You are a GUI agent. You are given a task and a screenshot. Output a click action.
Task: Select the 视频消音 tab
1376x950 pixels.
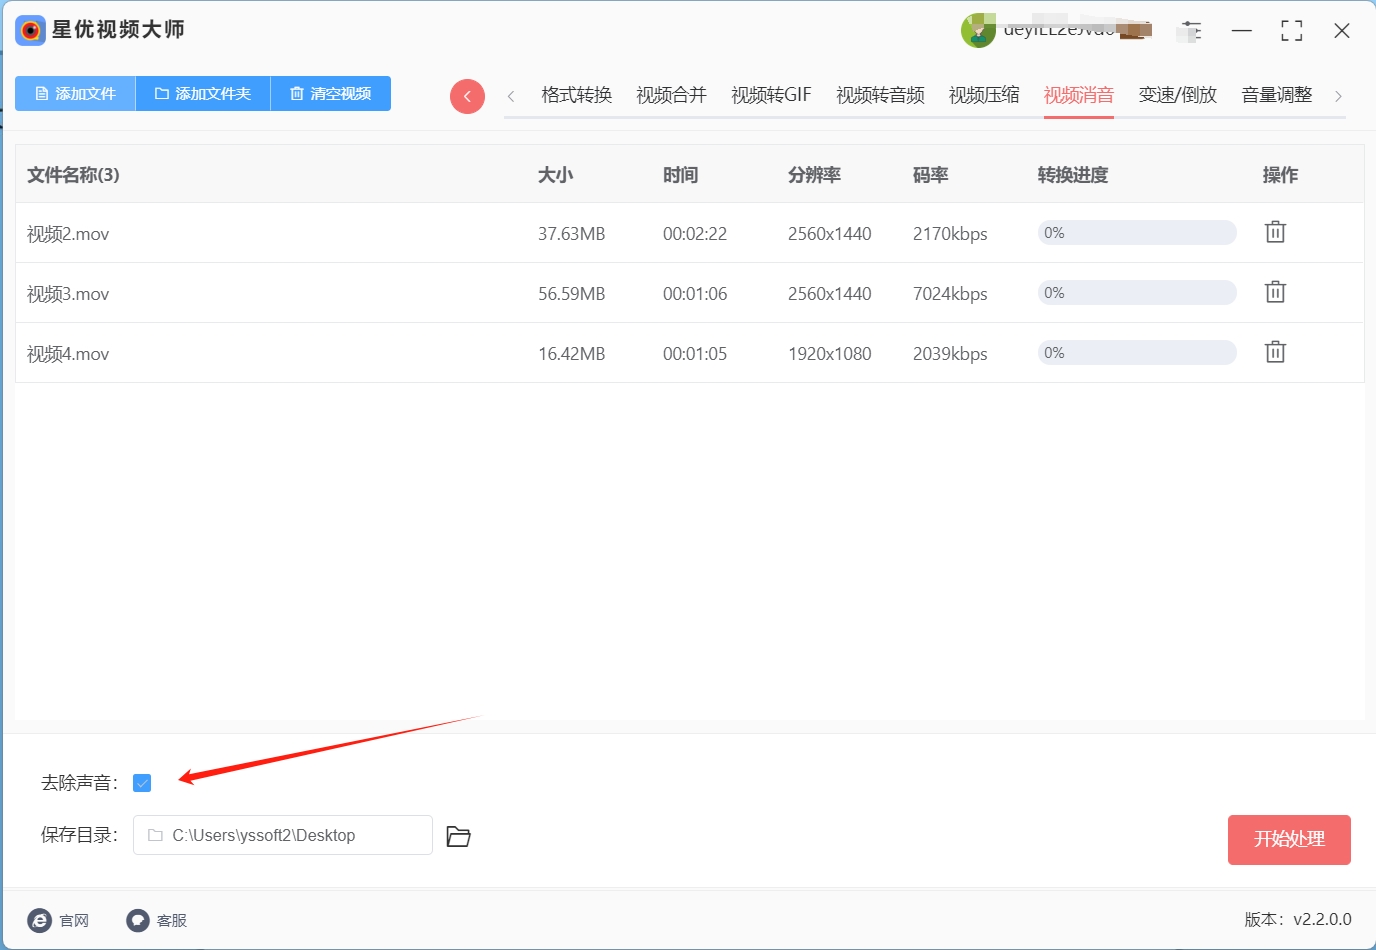pos(1079,95)
